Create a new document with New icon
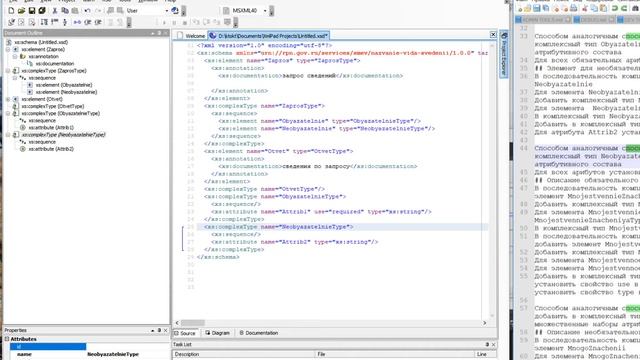This screenshot has width=640, height=360. coord(11,11)
